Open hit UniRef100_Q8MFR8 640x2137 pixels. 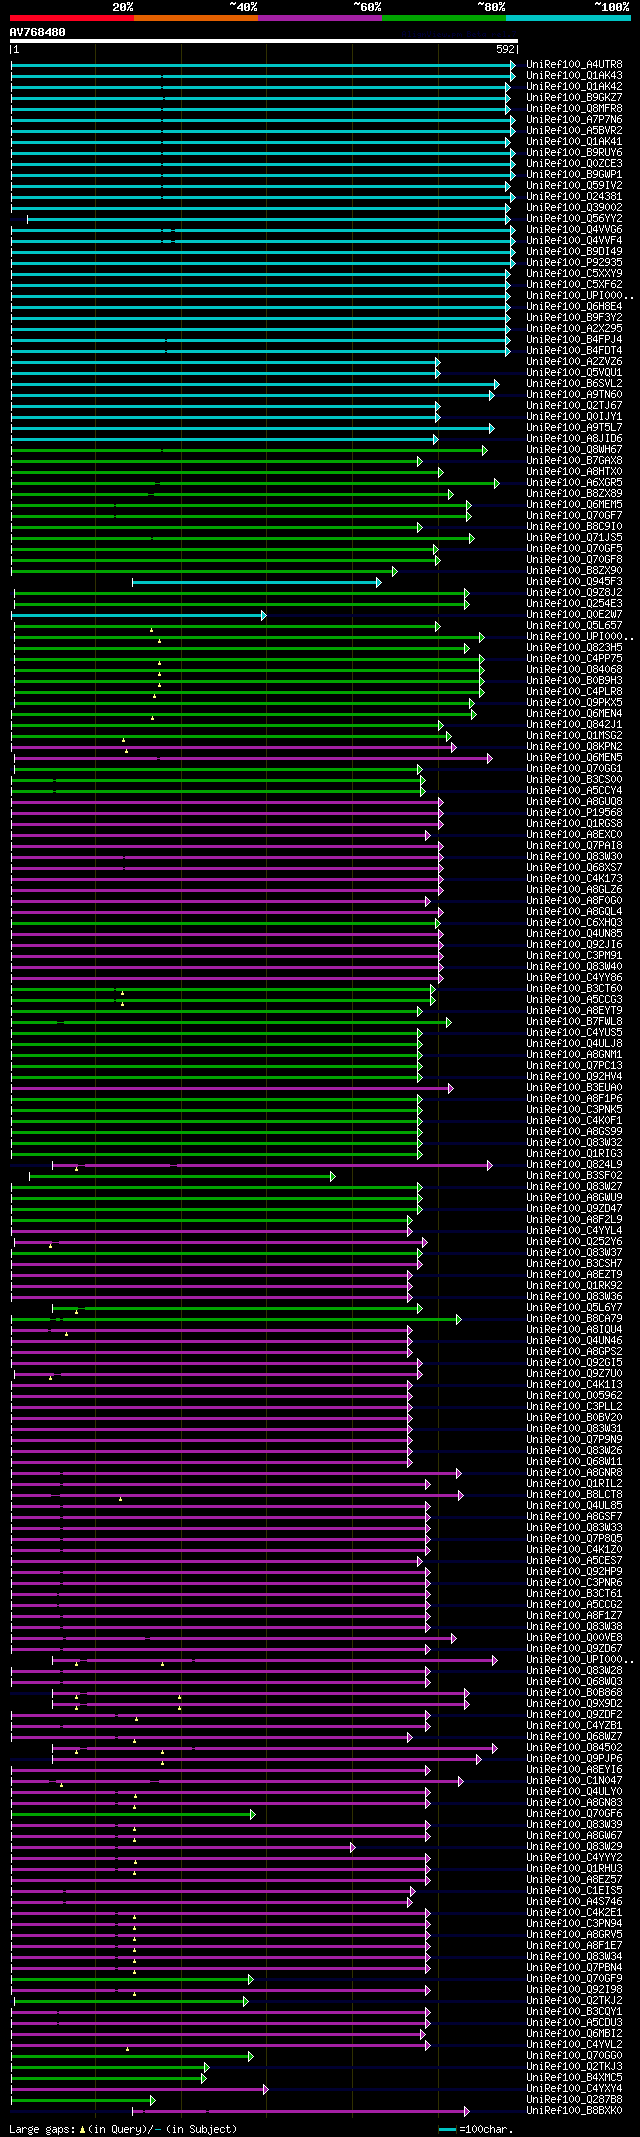[x=574, y=109]
